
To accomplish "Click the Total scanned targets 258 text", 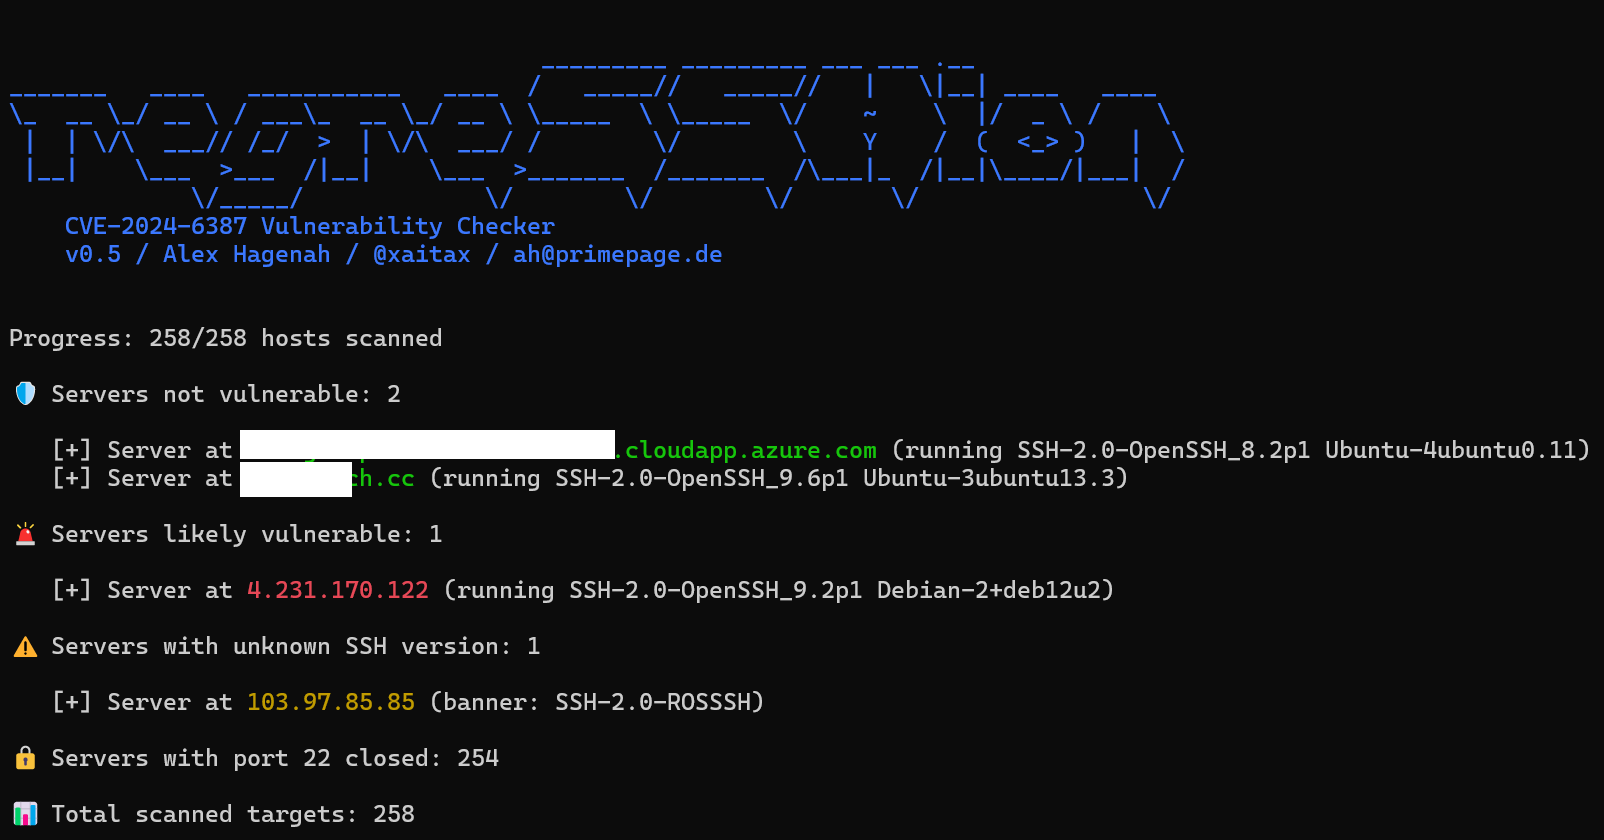I will 233,814.
